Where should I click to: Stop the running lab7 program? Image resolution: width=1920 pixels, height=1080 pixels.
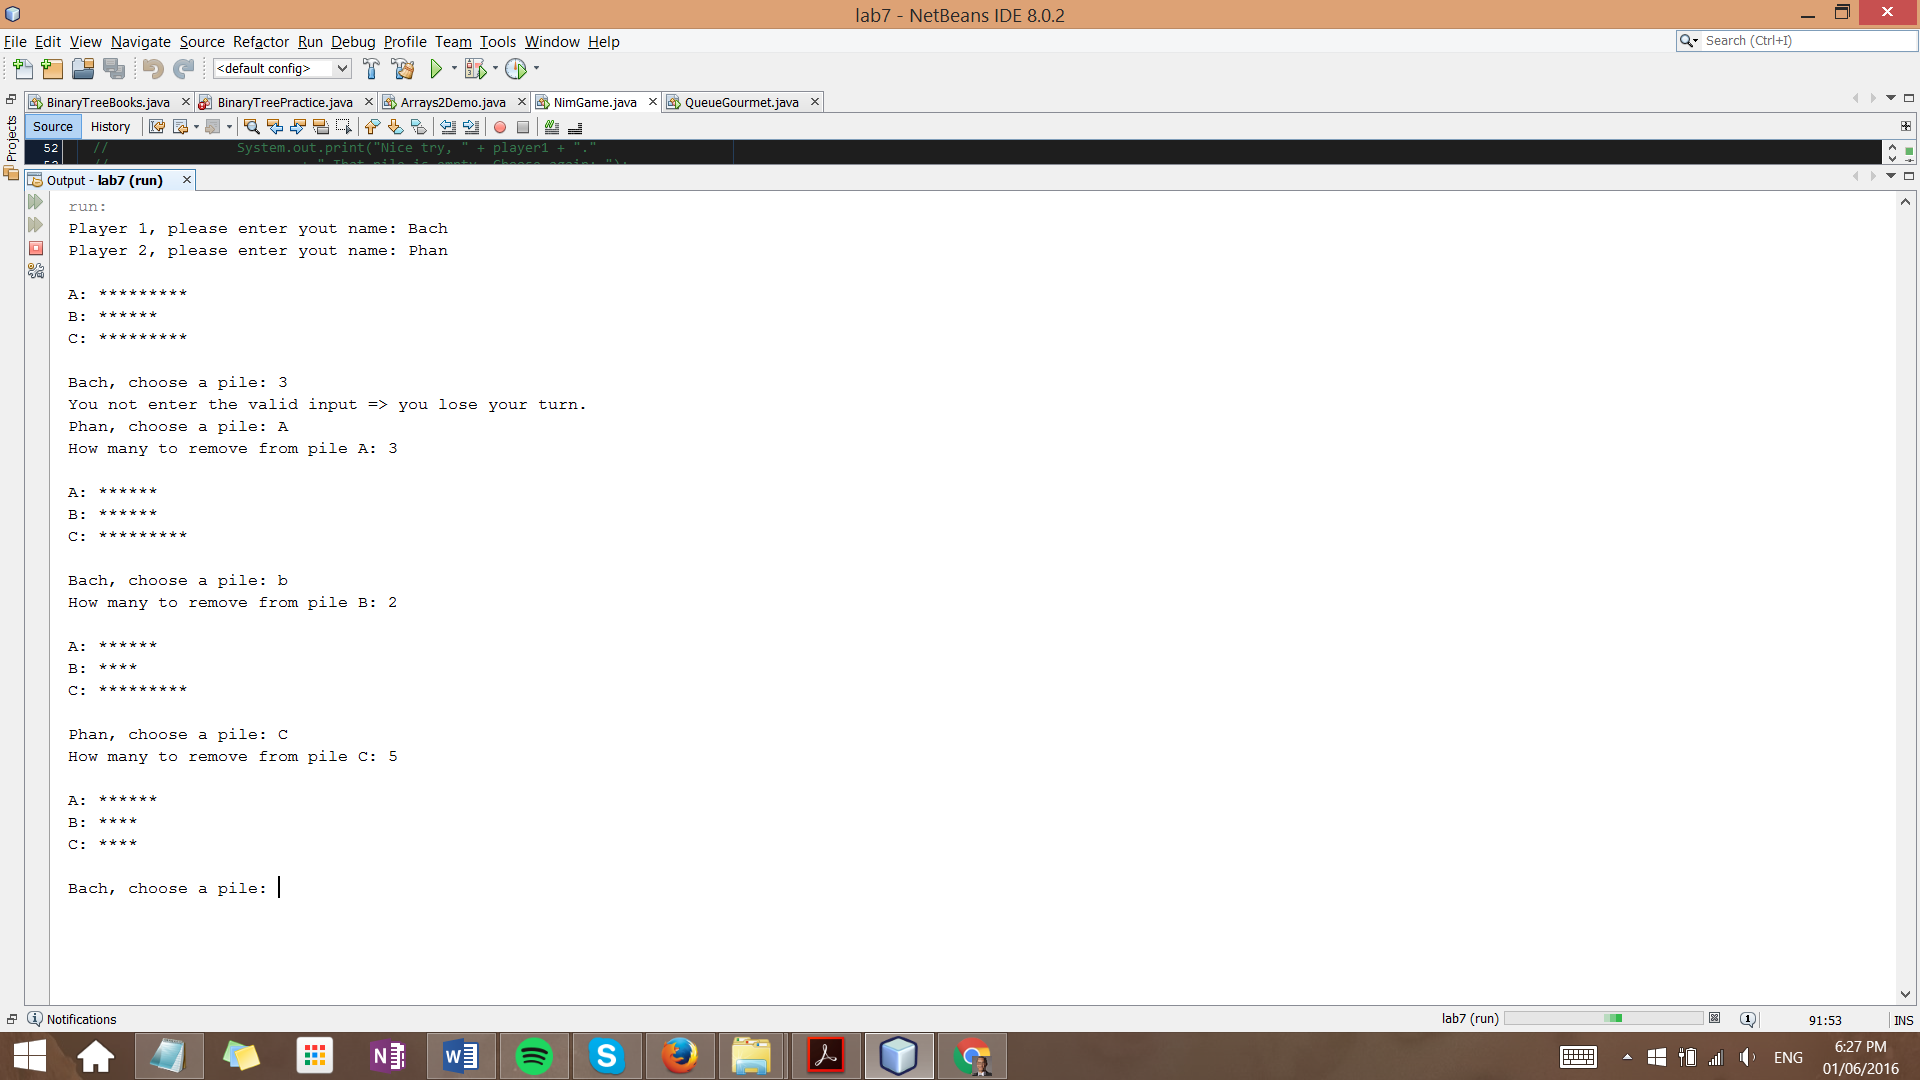pos(36,248)
